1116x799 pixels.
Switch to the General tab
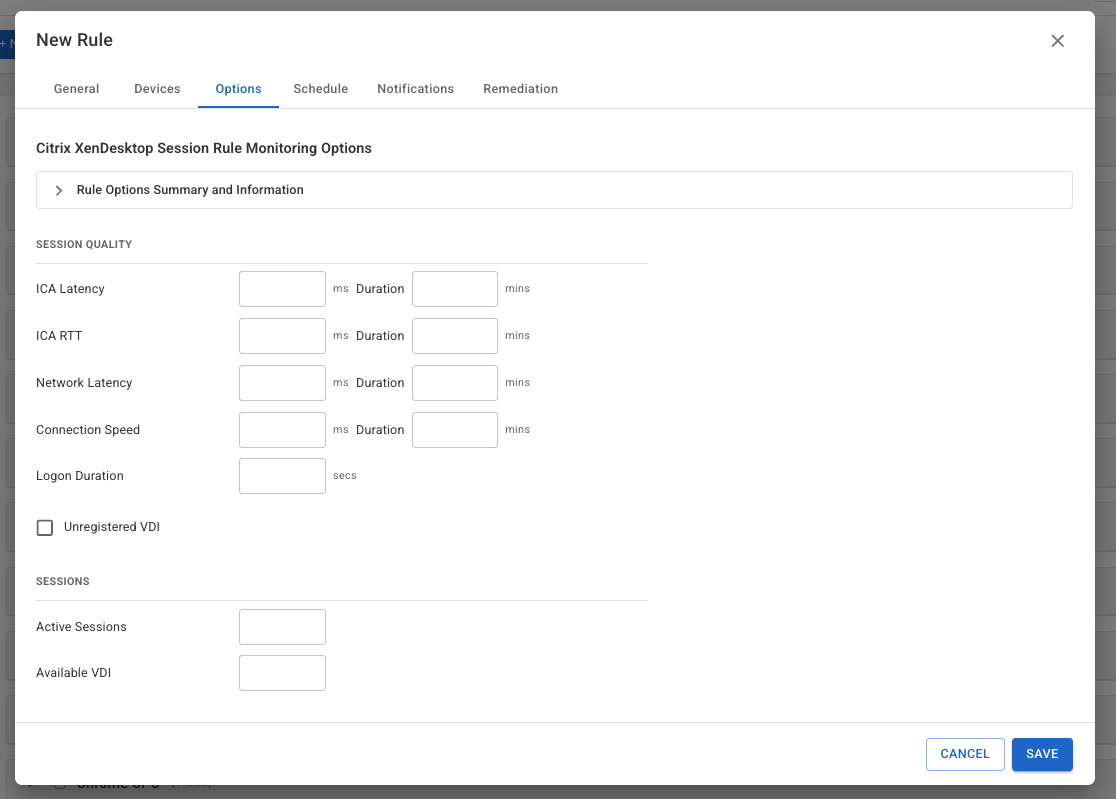(76, 89)
